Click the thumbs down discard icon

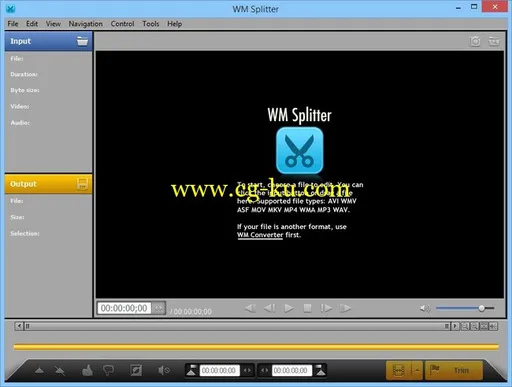pos(108,370)
